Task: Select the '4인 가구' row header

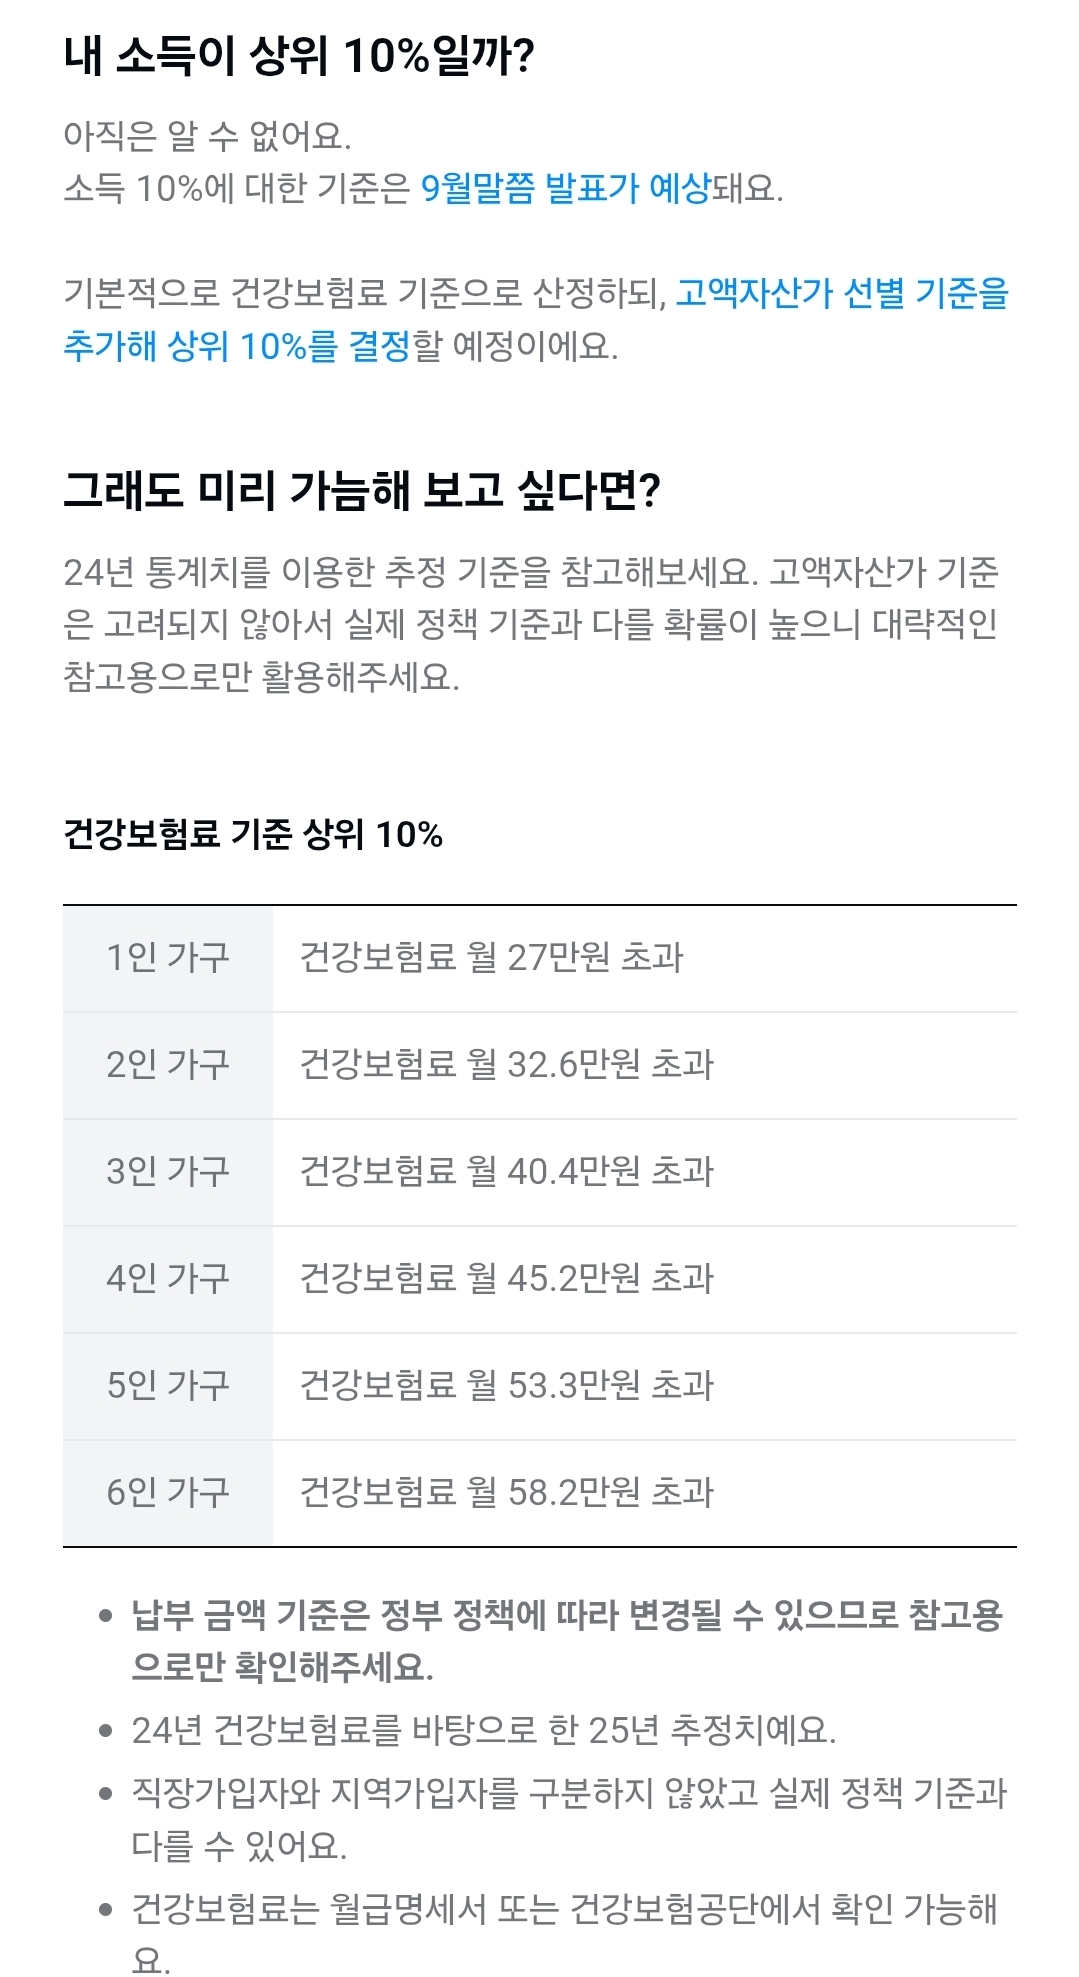Action: point(168,1279)
